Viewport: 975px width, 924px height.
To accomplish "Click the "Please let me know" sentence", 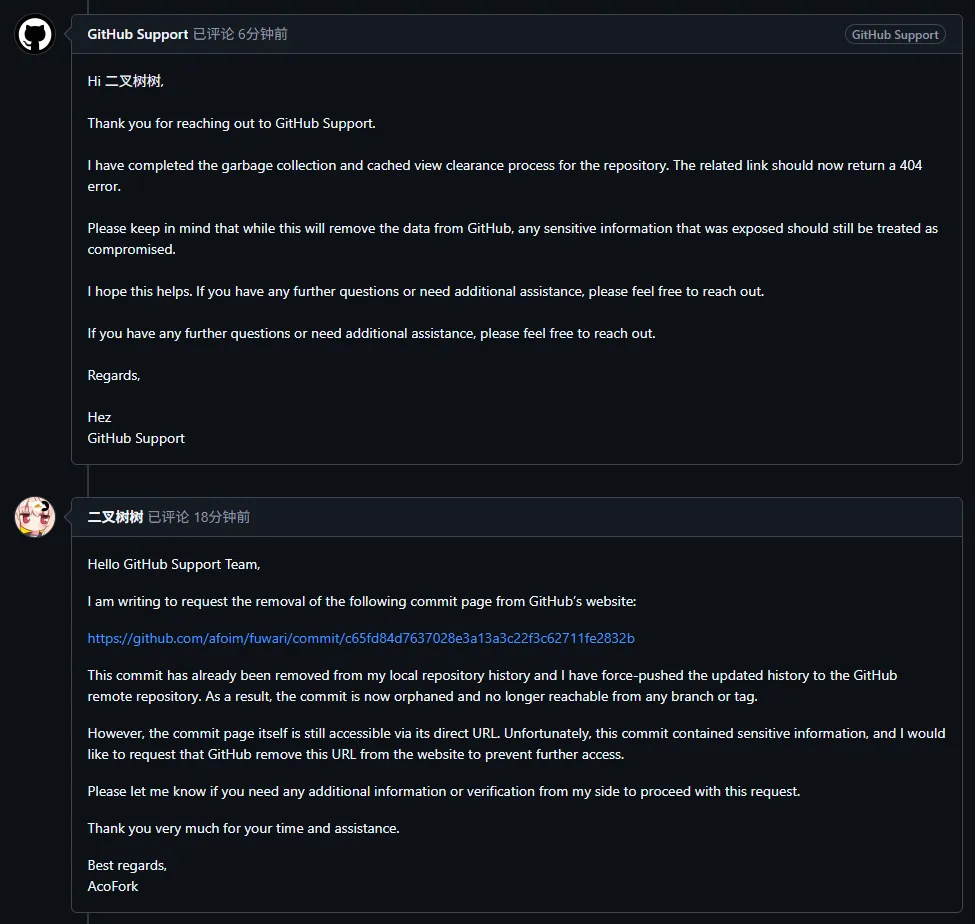I will point(444,791).
